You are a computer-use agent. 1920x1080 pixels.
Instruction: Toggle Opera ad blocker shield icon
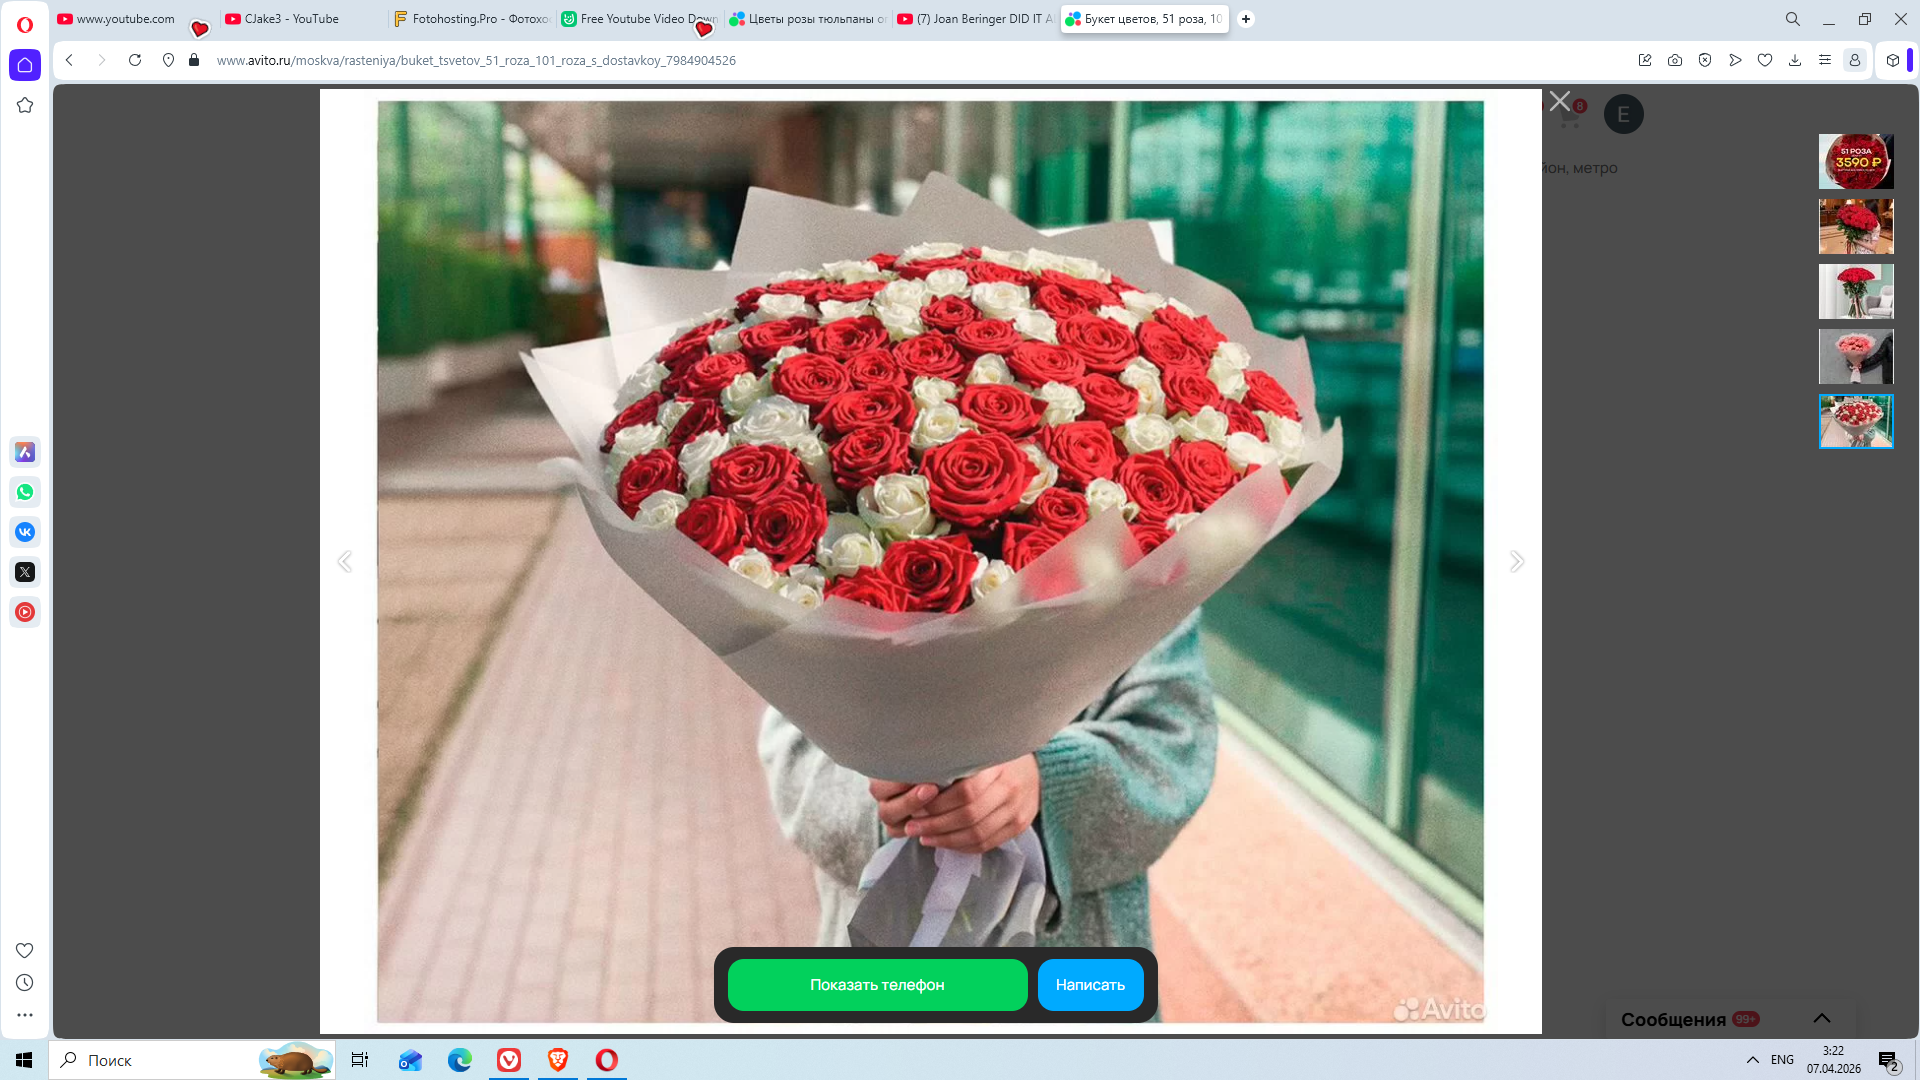[x=1705, y=60]
